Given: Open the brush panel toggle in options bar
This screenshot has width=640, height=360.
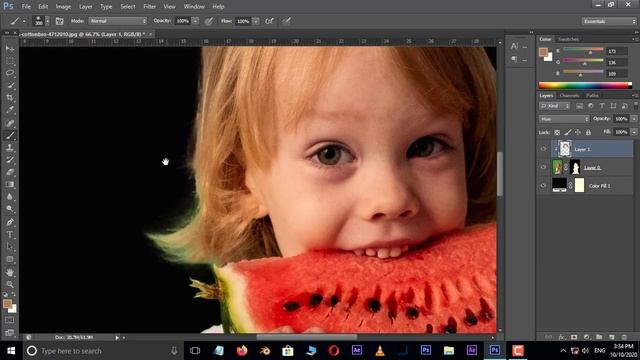Looking at the screenshot, I should pos(60,21).
